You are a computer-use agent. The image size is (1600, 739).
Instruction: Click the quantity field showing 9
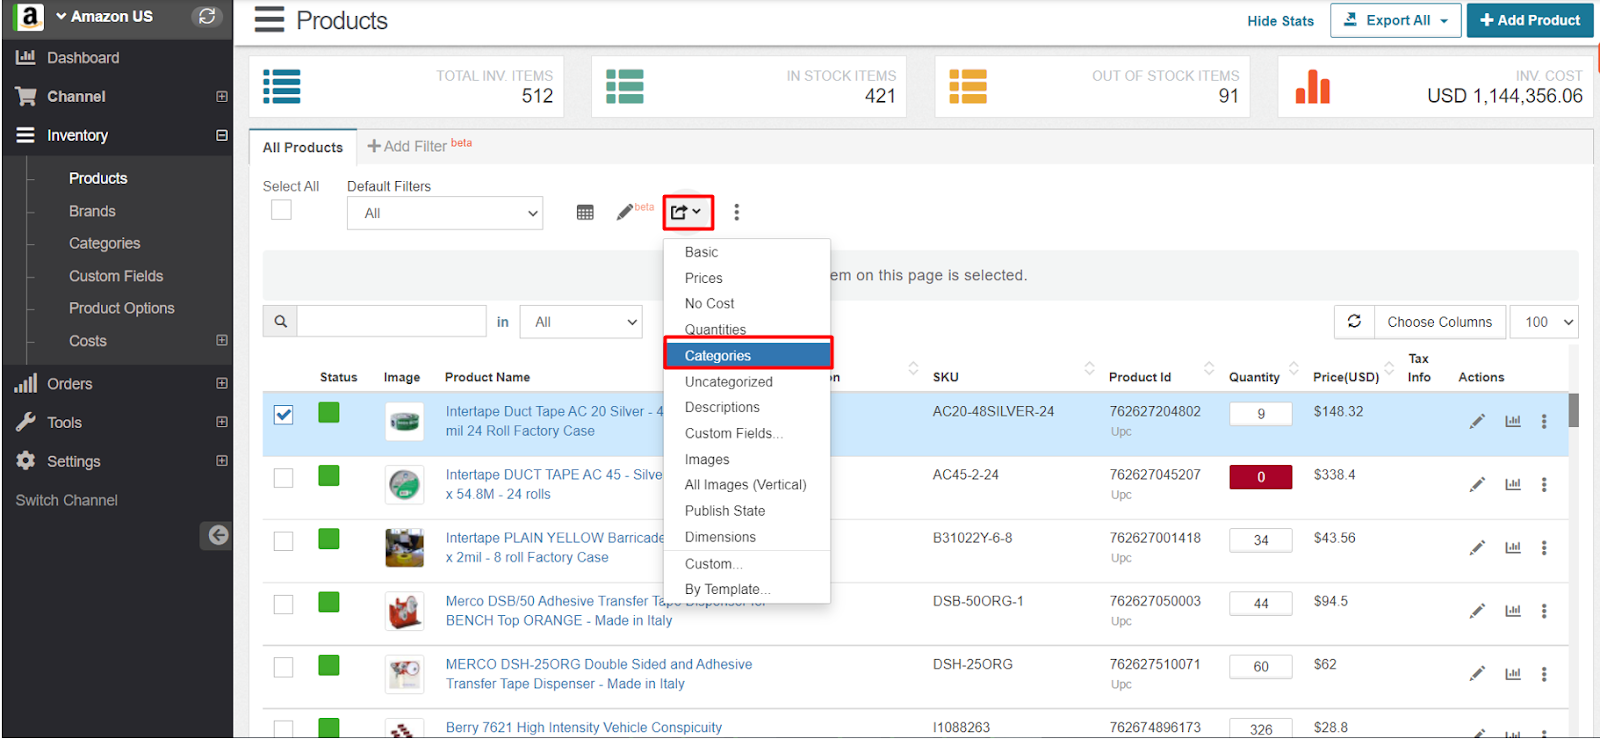tap(1261, 413)
